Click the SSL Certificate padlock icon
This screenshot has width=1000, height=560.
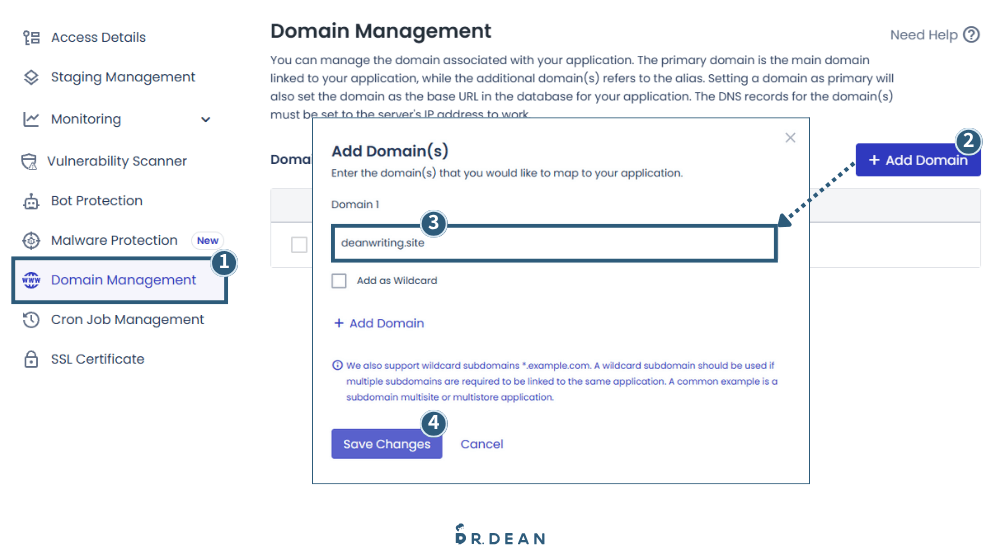pos(31,360)
